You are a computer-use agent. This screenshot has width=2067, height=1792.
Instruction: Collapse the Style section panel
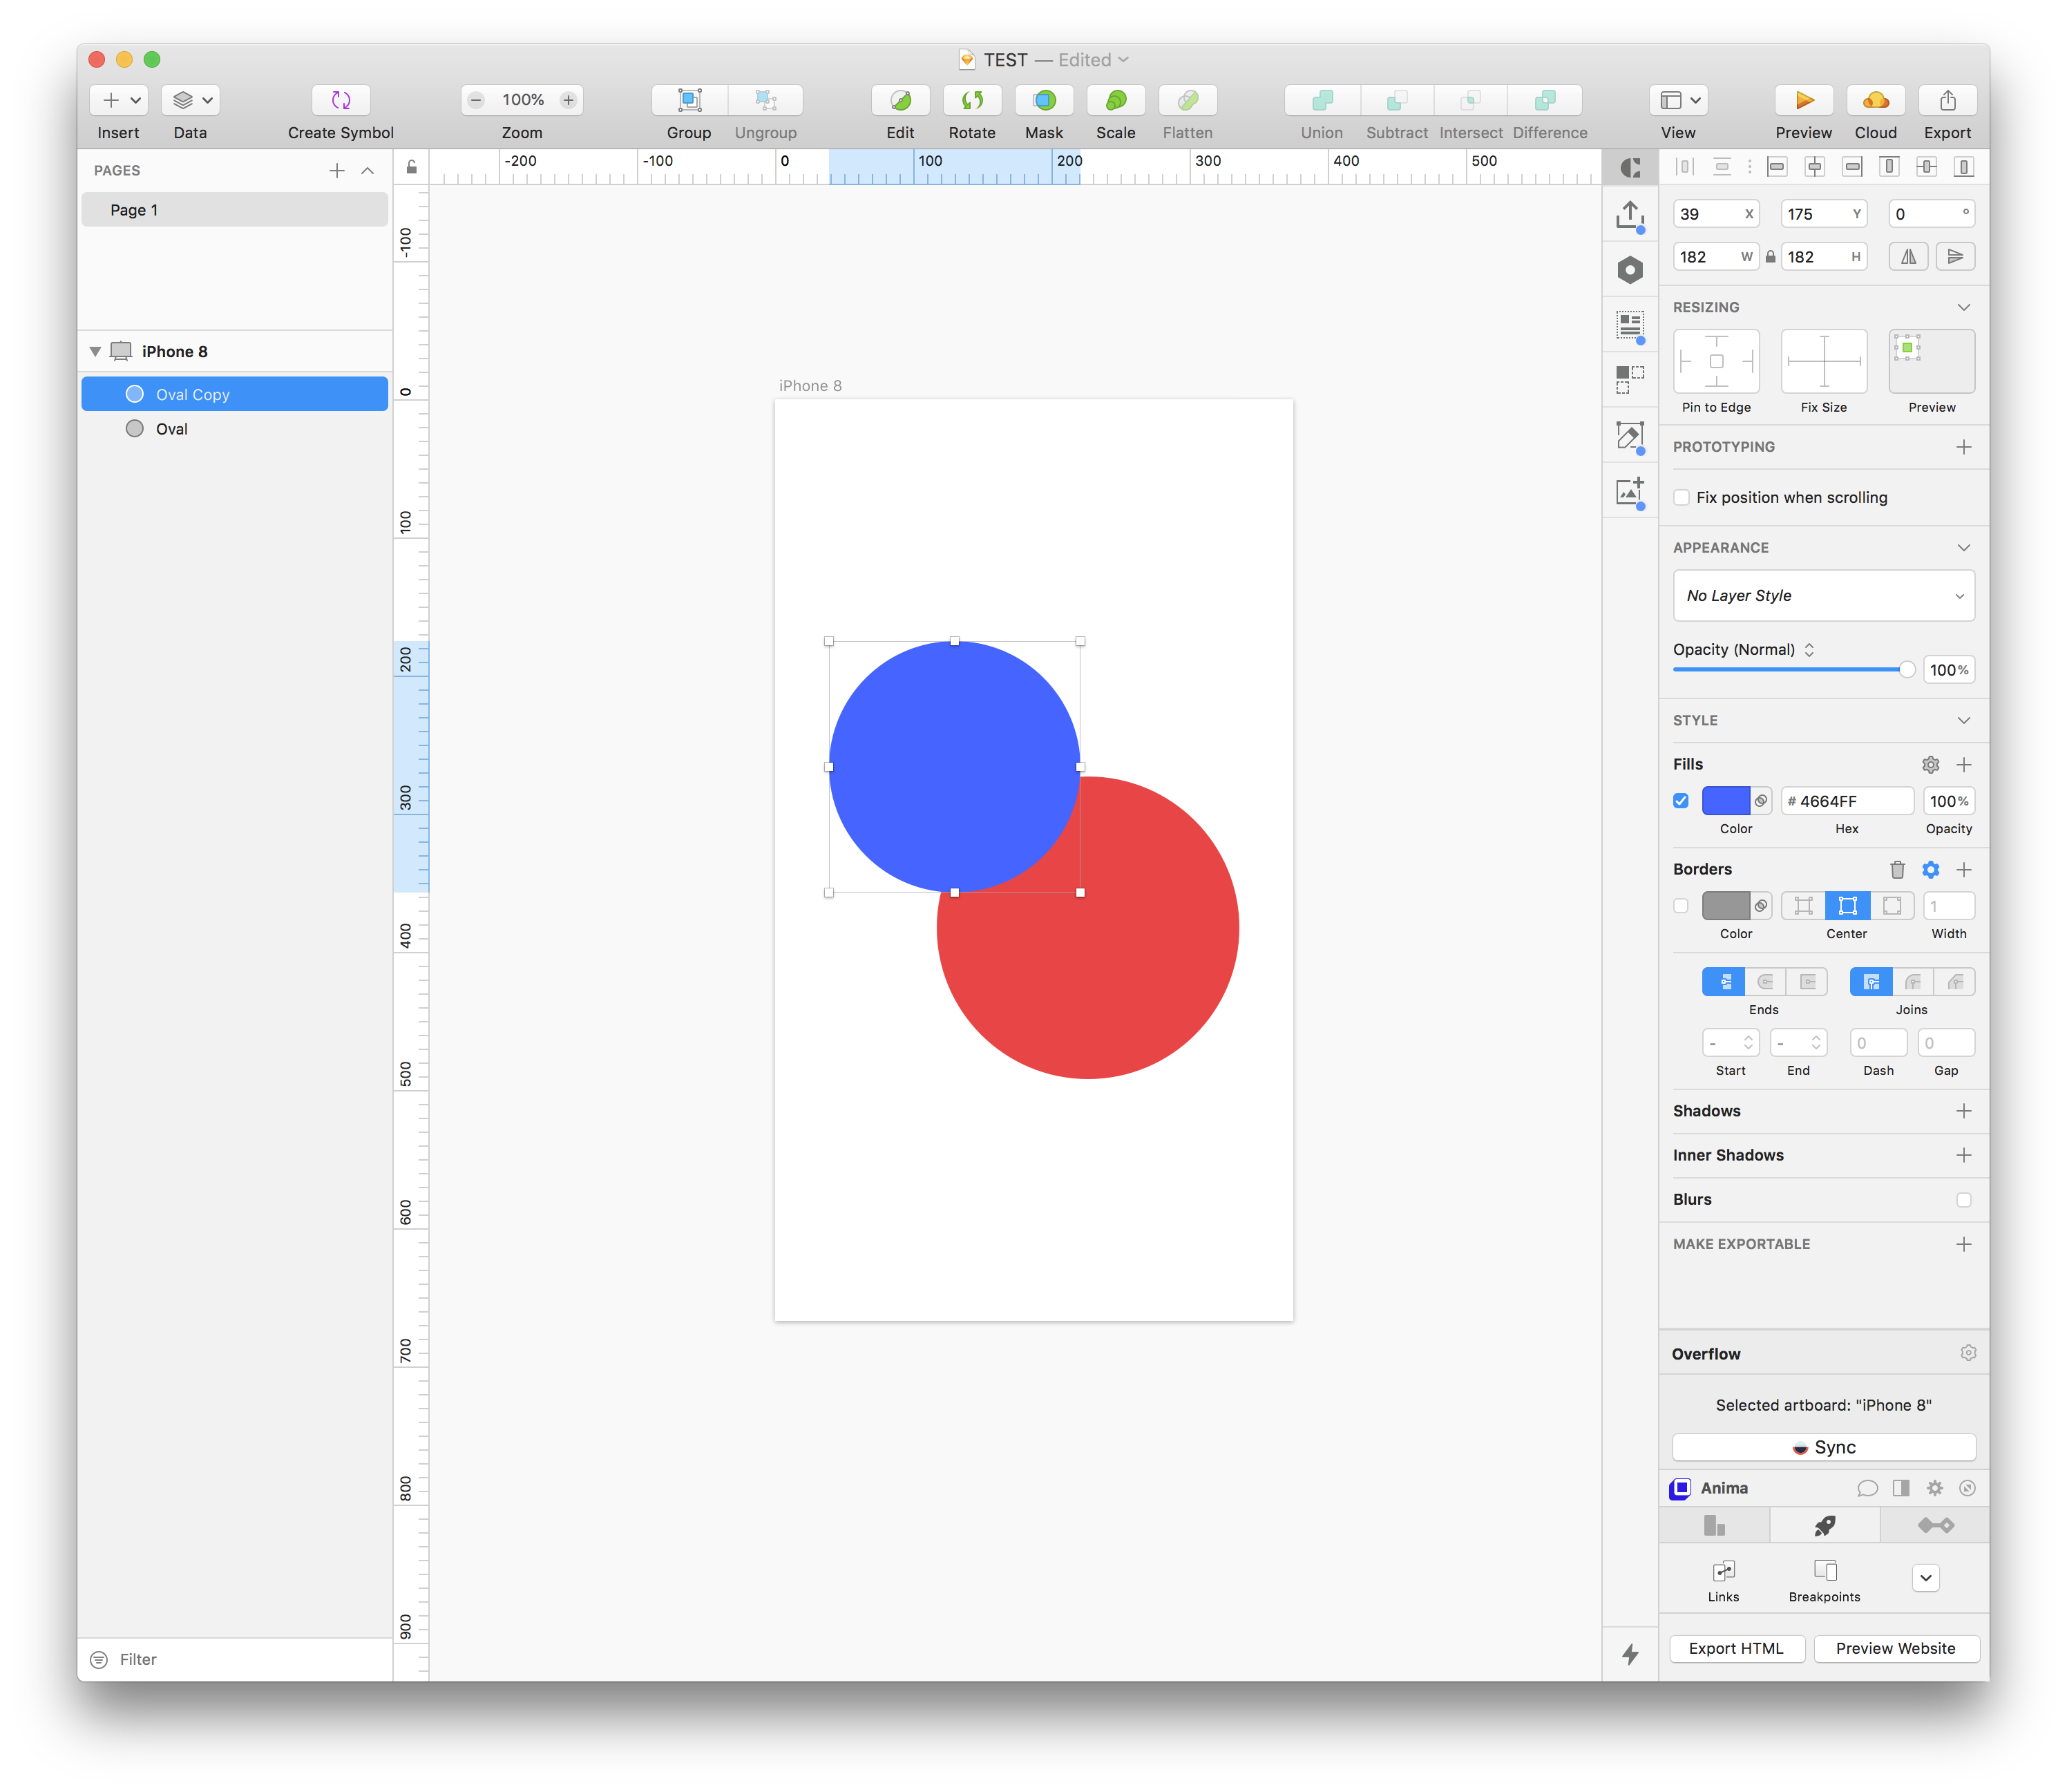(x=1963, y=718)
